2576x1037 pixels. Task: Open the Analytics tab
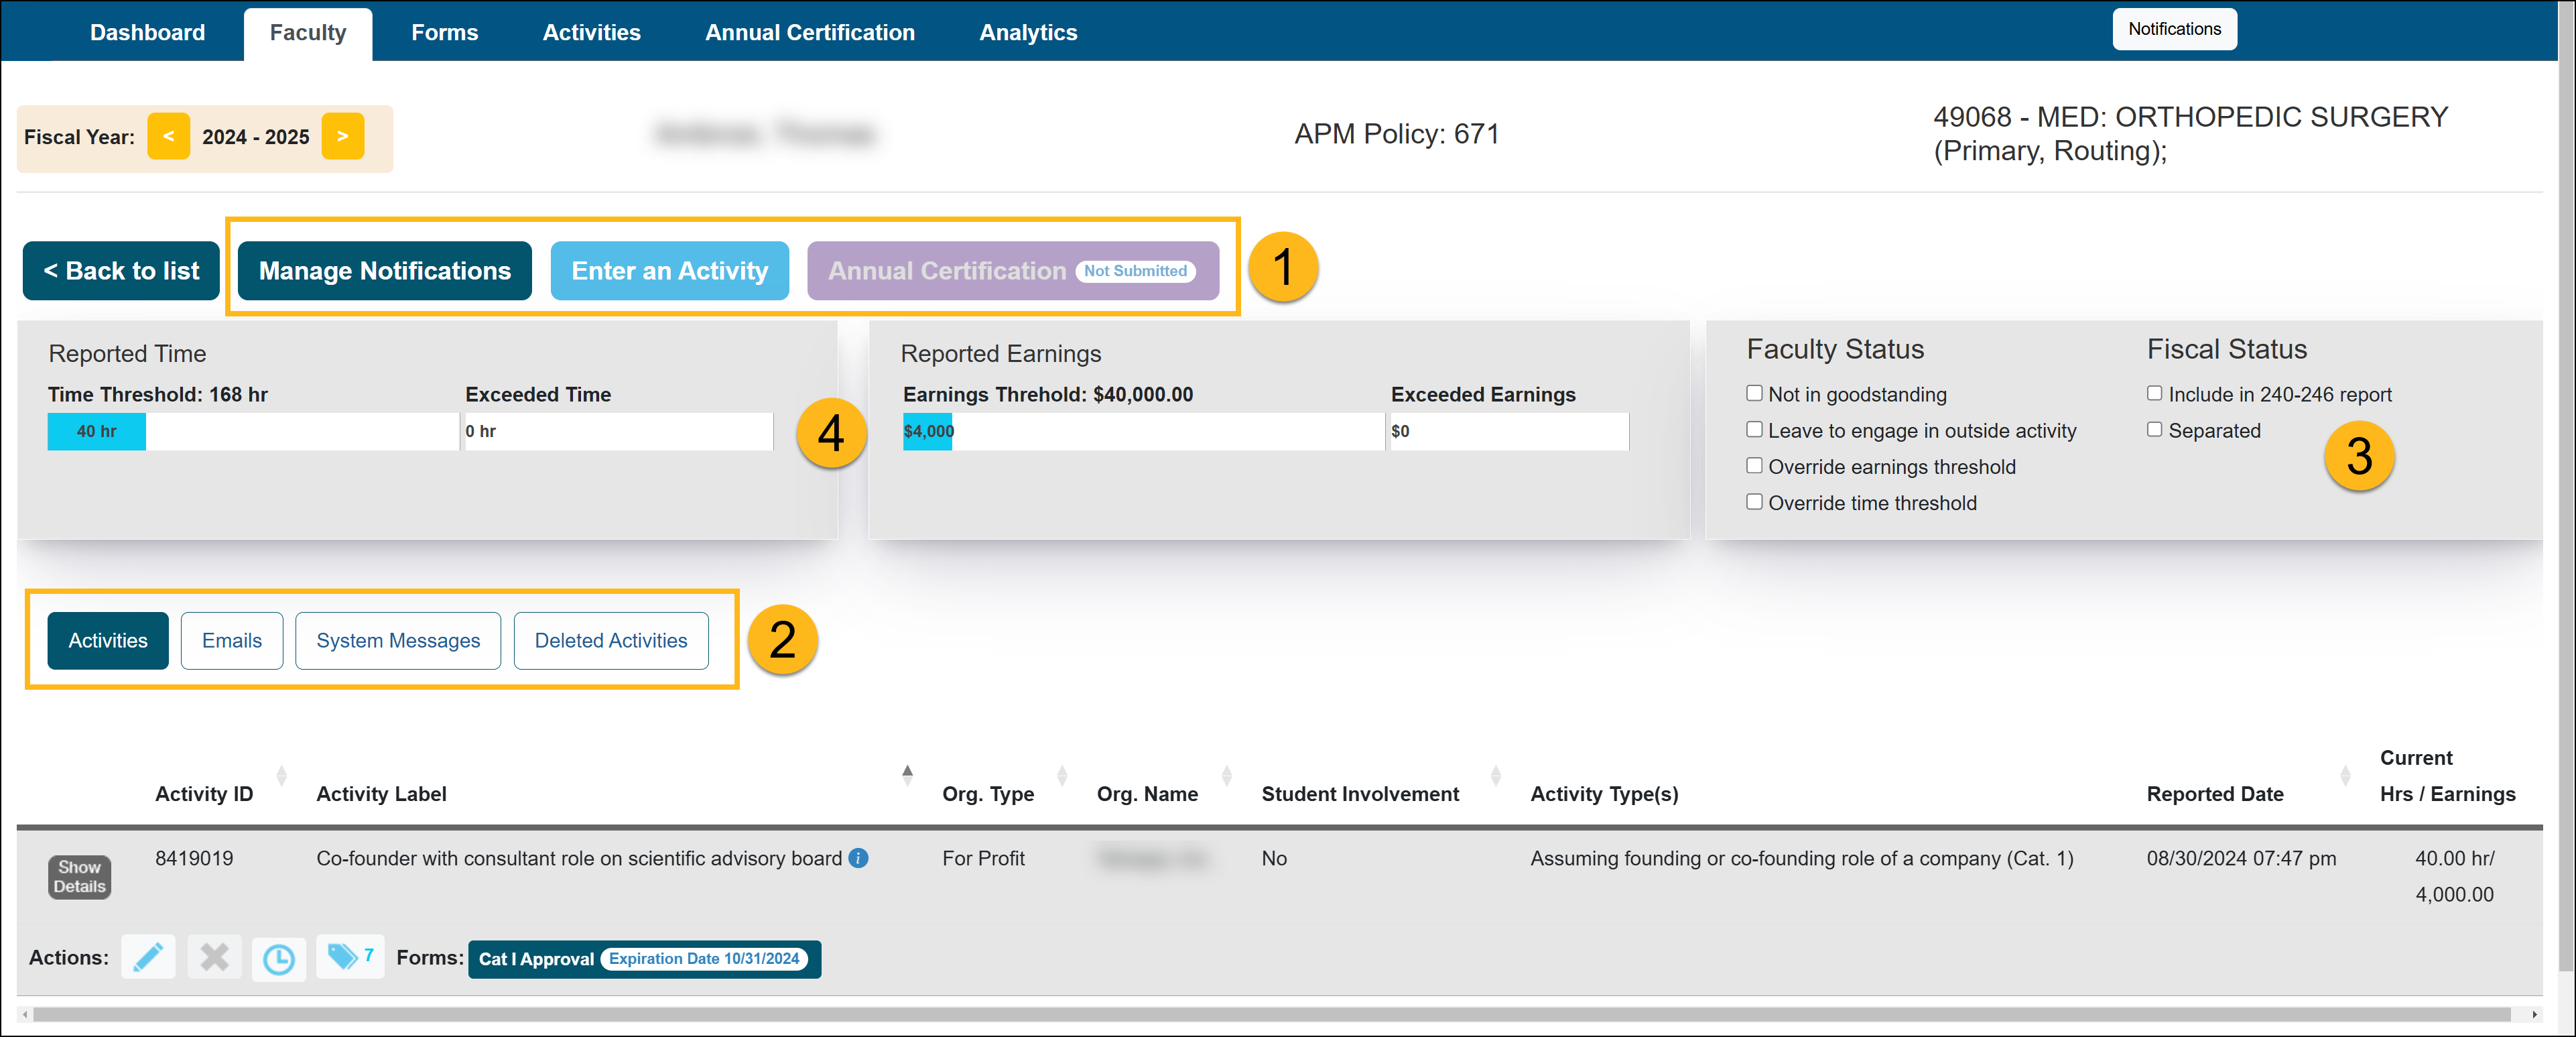coord(1027,32)
